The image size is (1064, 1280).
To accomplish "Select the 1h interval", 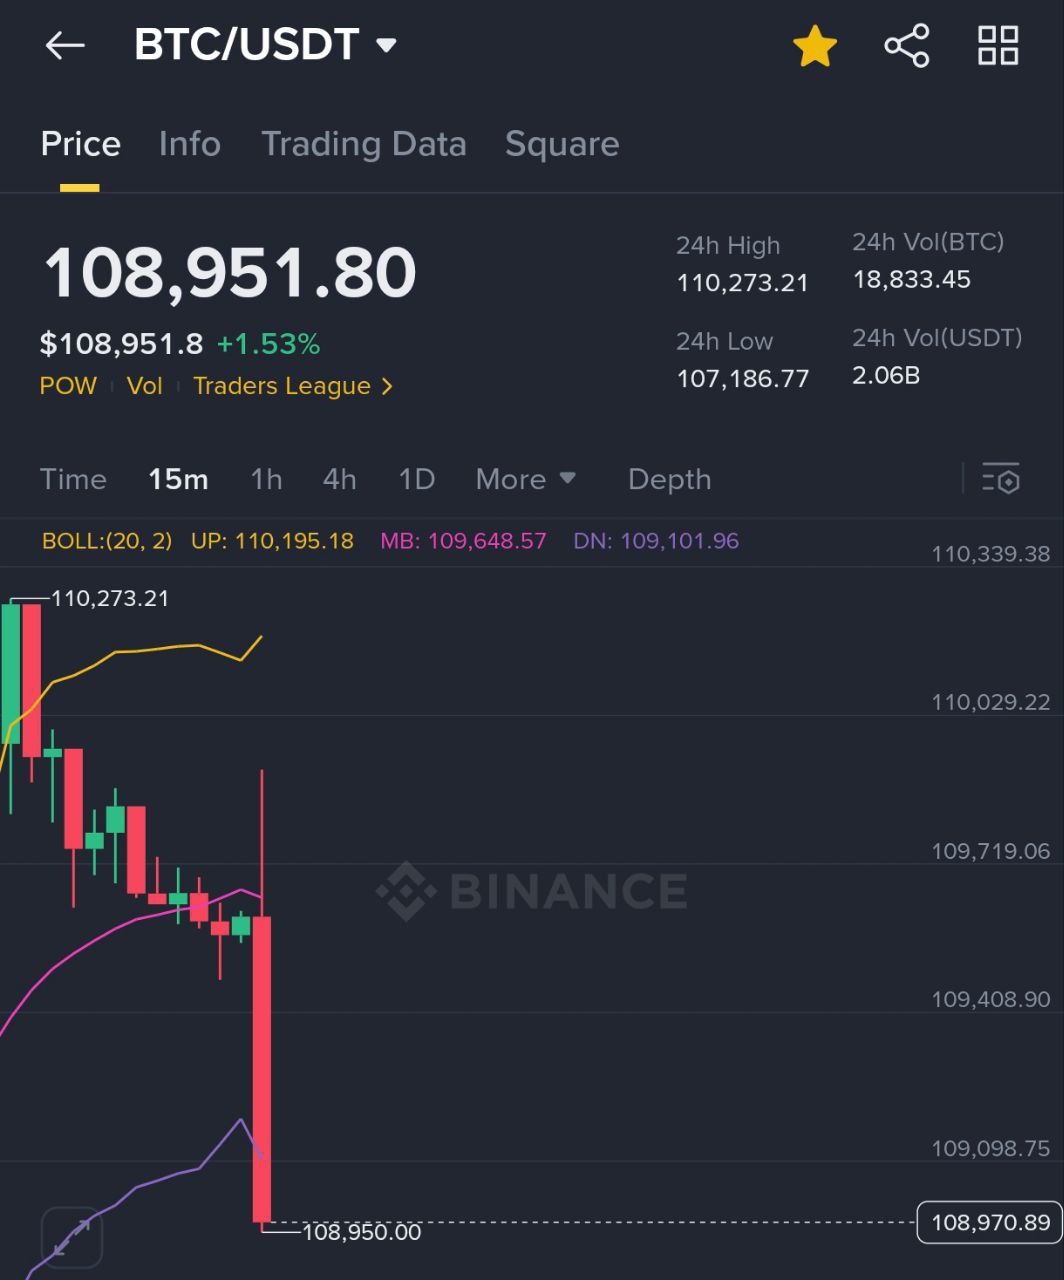I will tap(266, 479).
